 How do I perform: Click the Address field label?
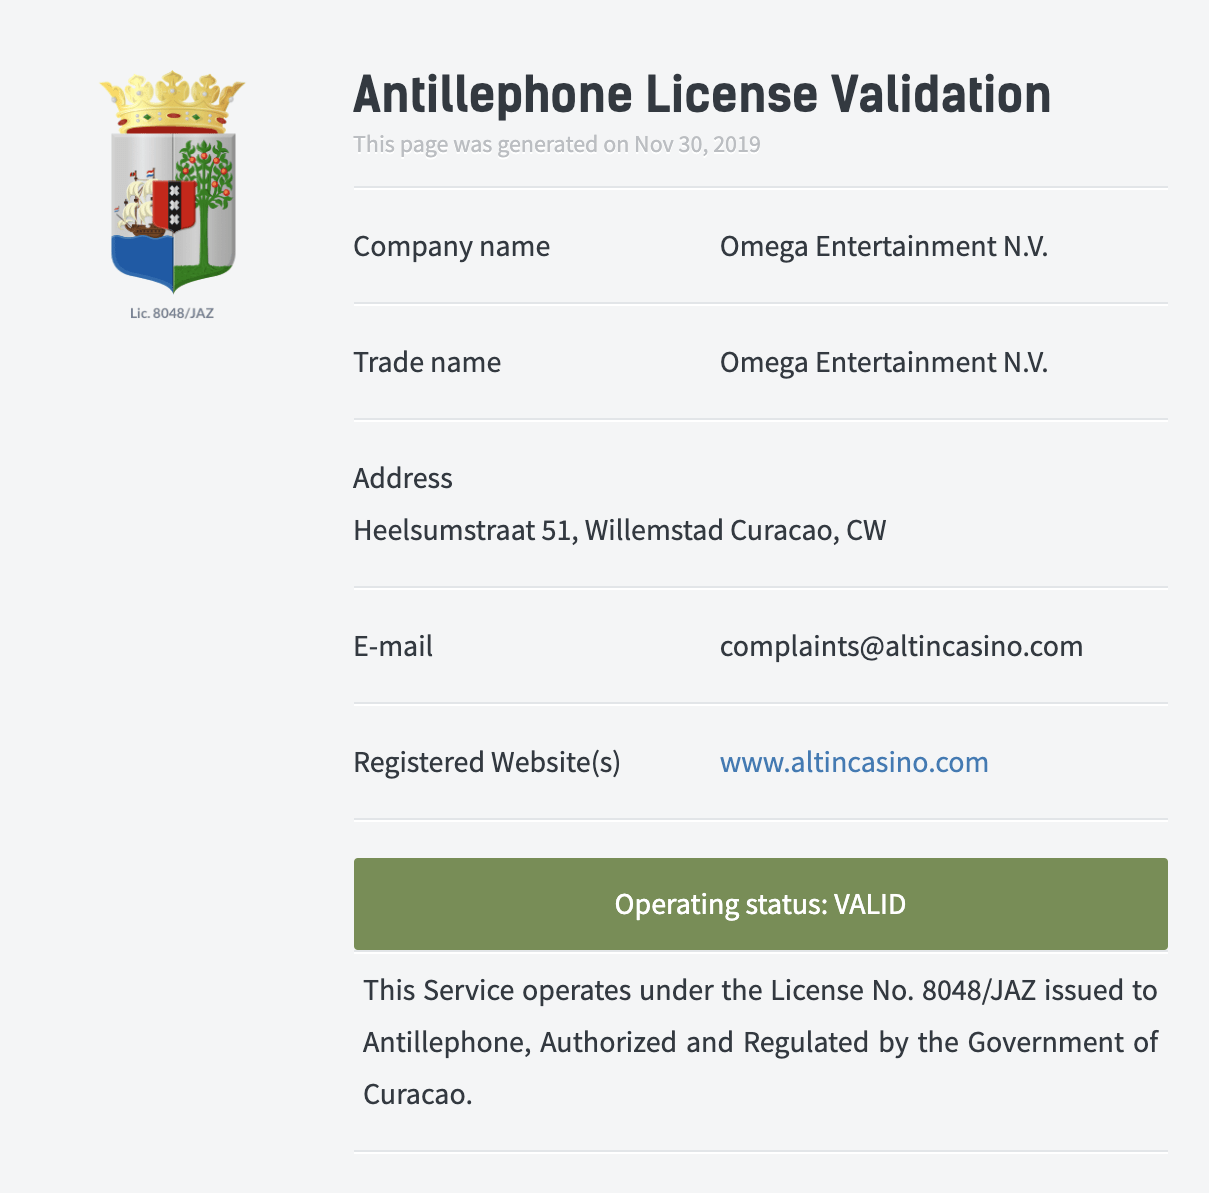[403, 478]
